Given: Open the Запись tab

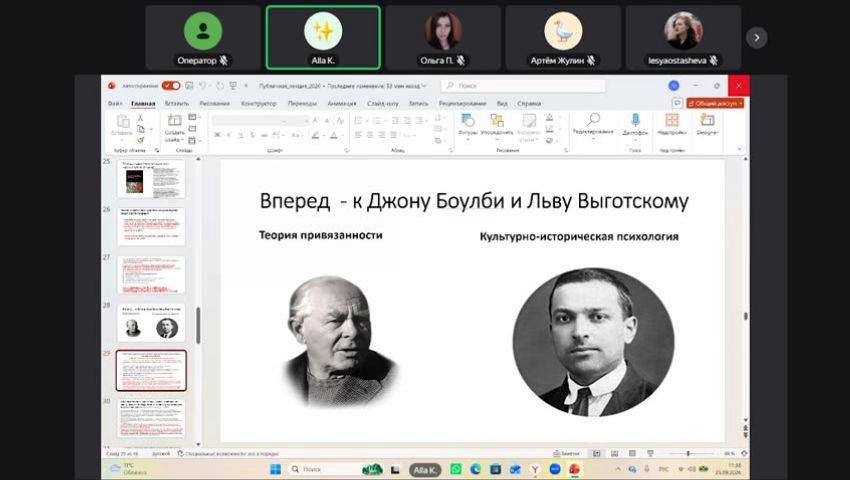Looking at the screenshot, I should click(418, 103).
